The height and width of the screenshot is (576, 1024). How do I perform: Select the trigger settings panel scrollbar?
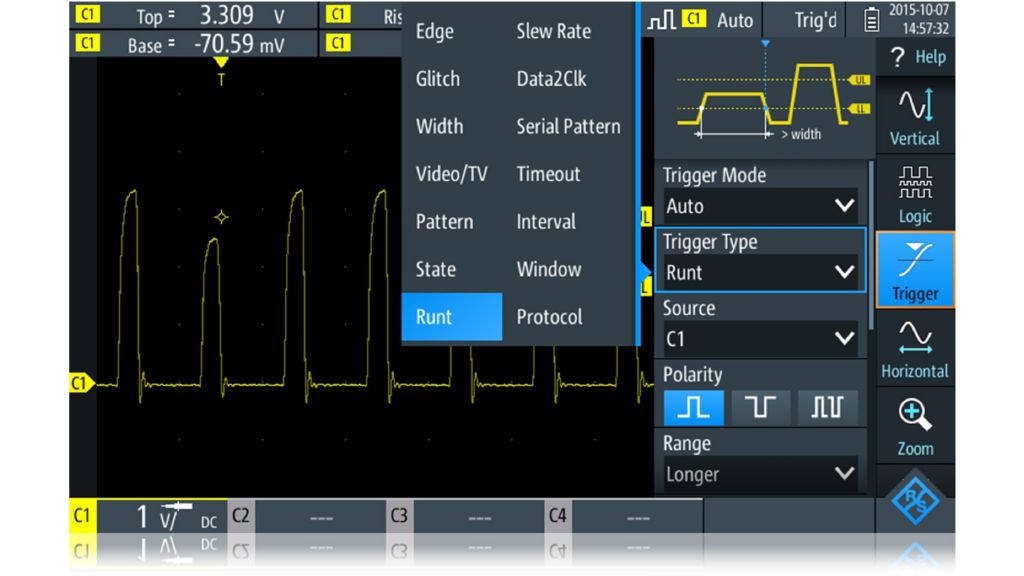click(x=871, y=245)
